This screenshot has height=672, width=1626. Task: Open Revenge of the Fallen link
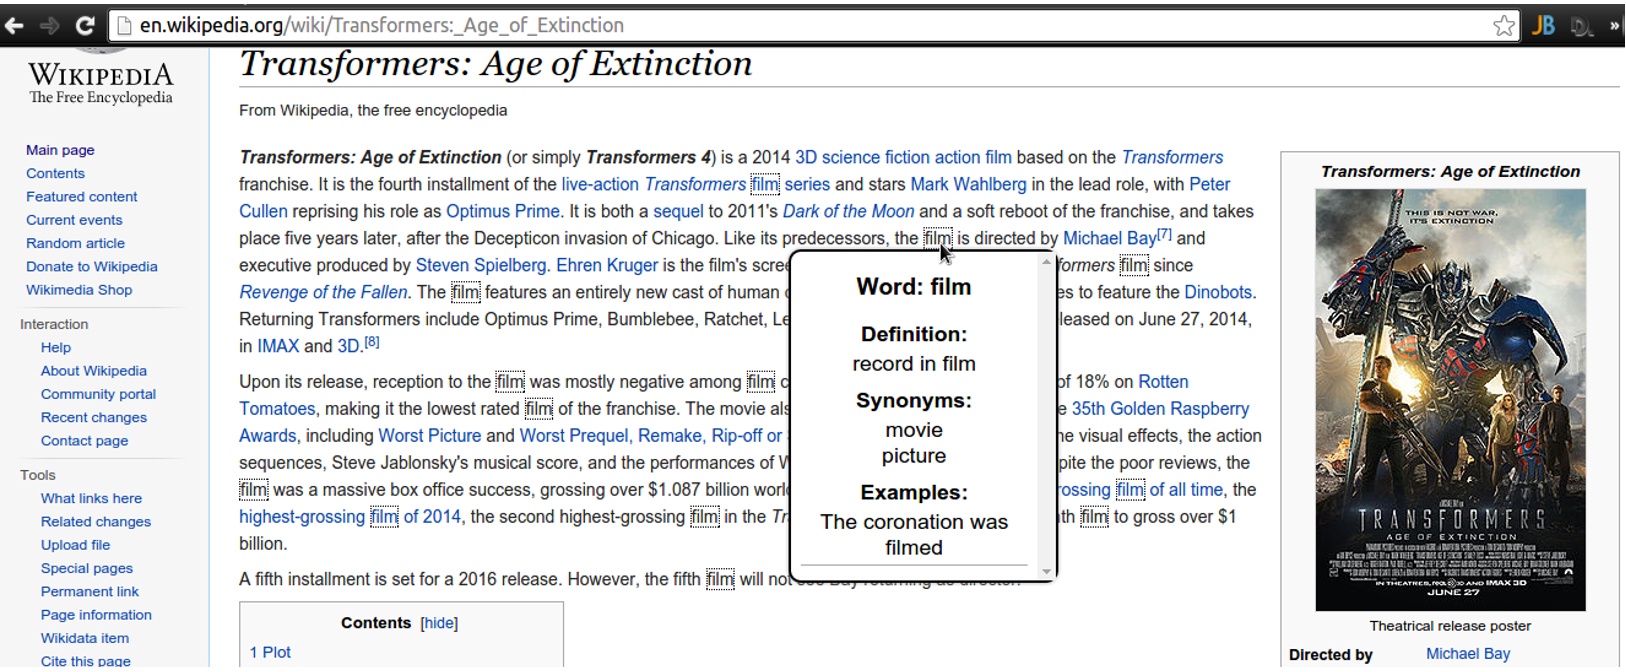323,293
